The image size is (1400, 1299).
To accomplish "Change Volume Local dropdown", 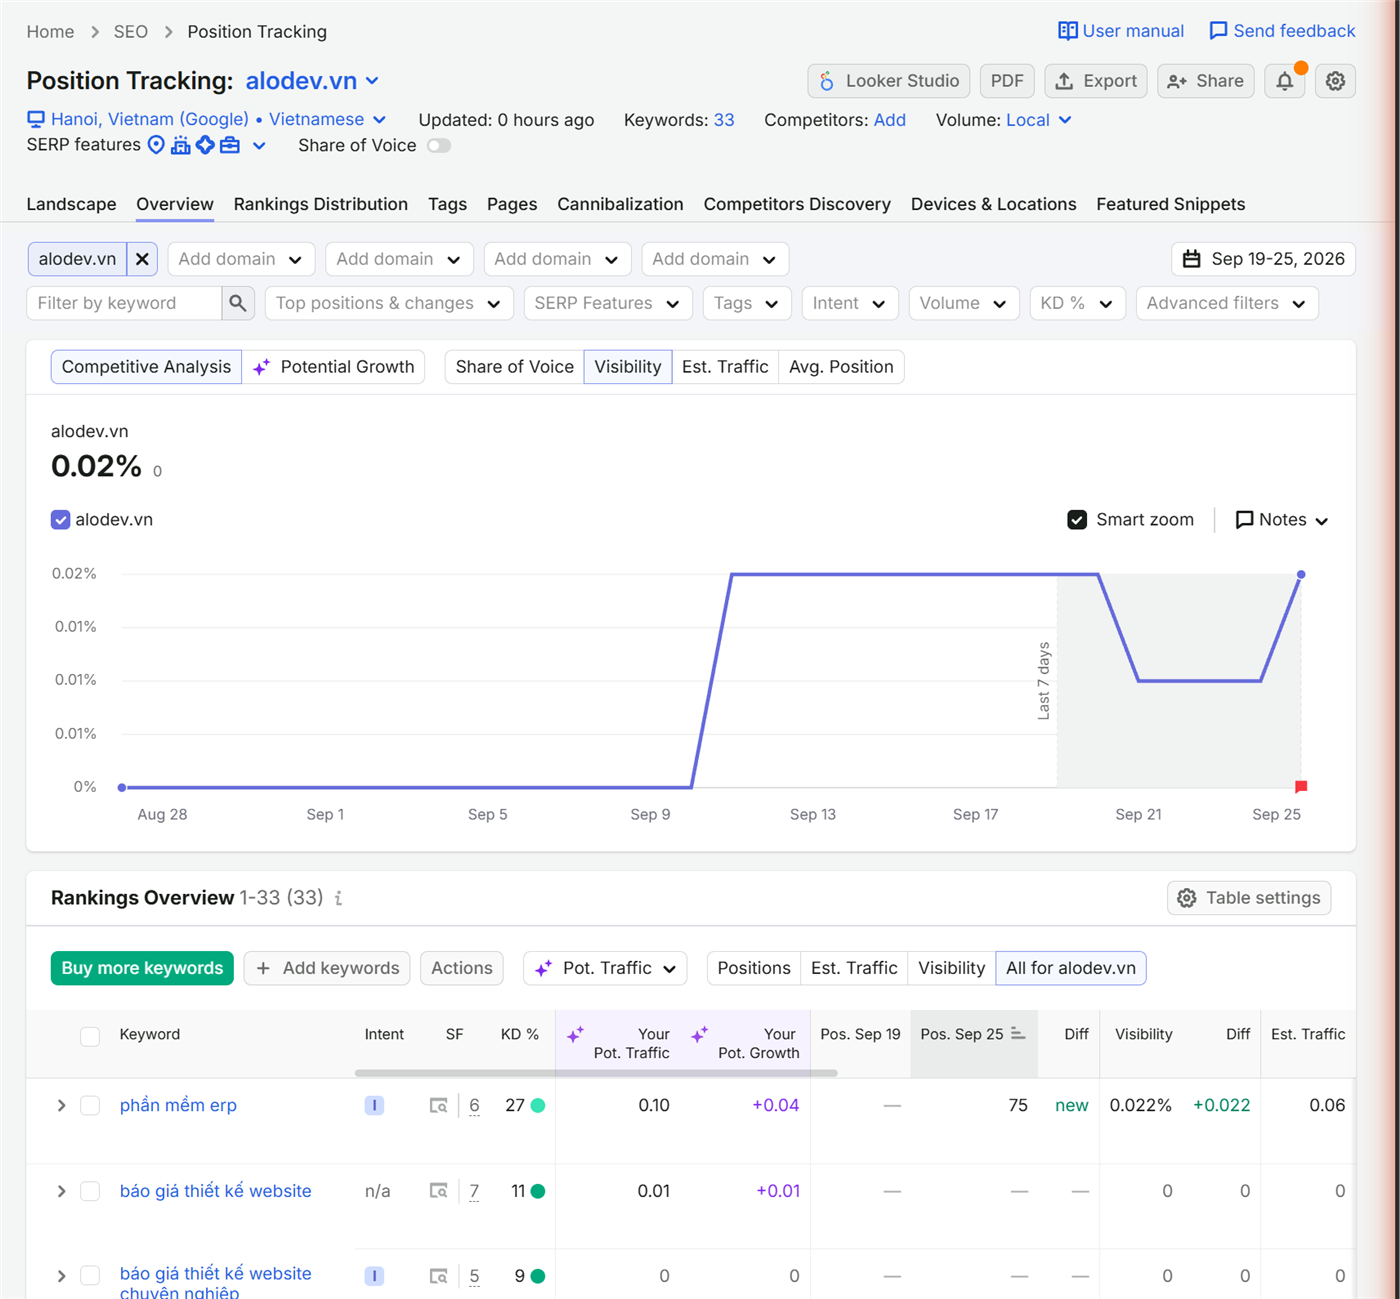I will click(x=1038, y=120).
